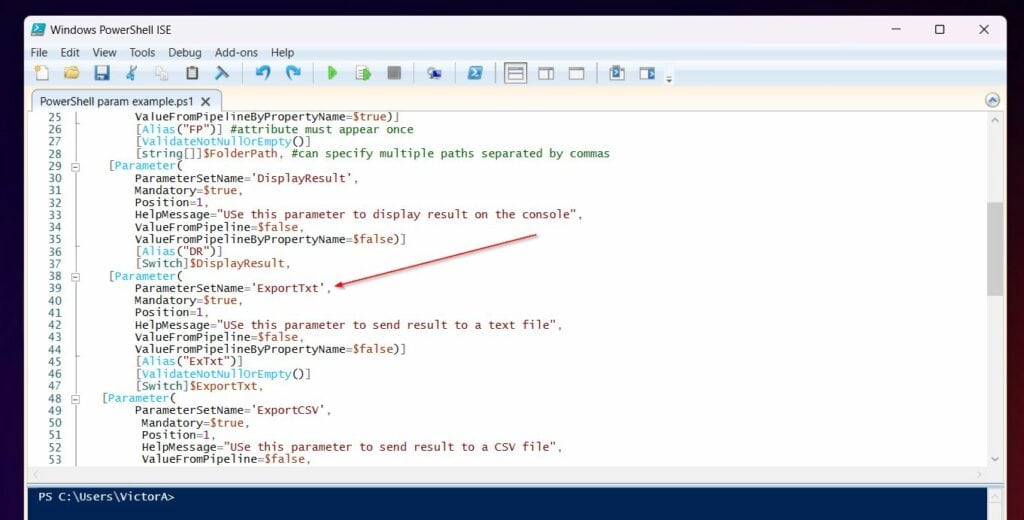Run the script with the green play icon
Screen dimensions: 1024x520
point(332,73)
